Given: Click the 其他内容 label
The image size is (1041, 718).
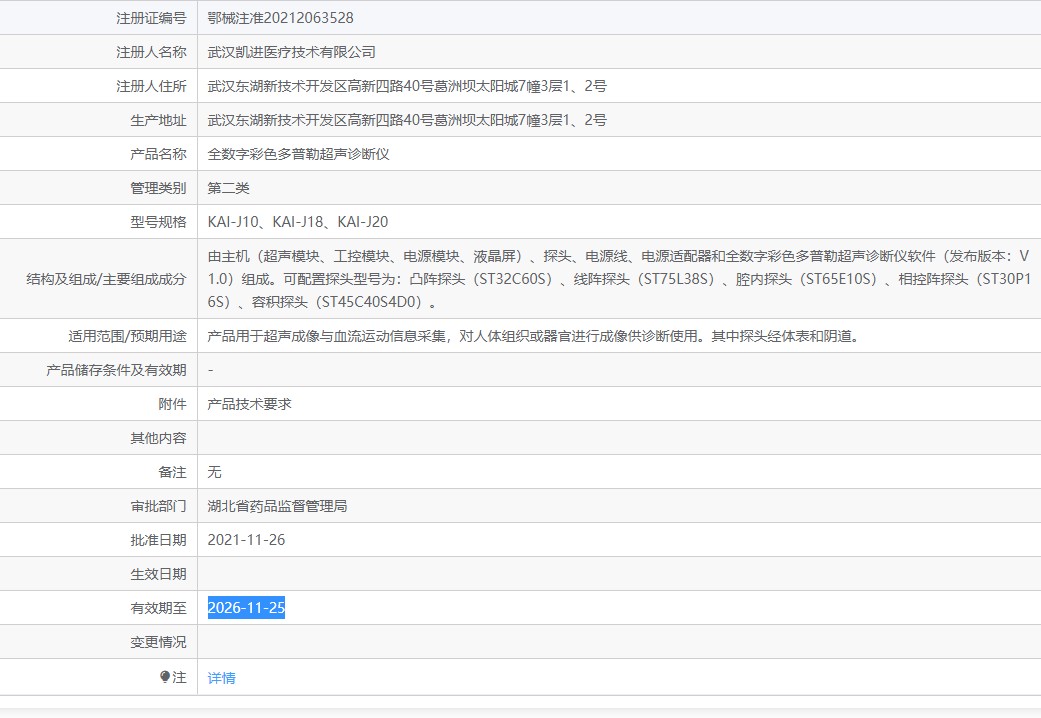Looking at the screenshot, I should pyautogui.click(x=159, y=438).
